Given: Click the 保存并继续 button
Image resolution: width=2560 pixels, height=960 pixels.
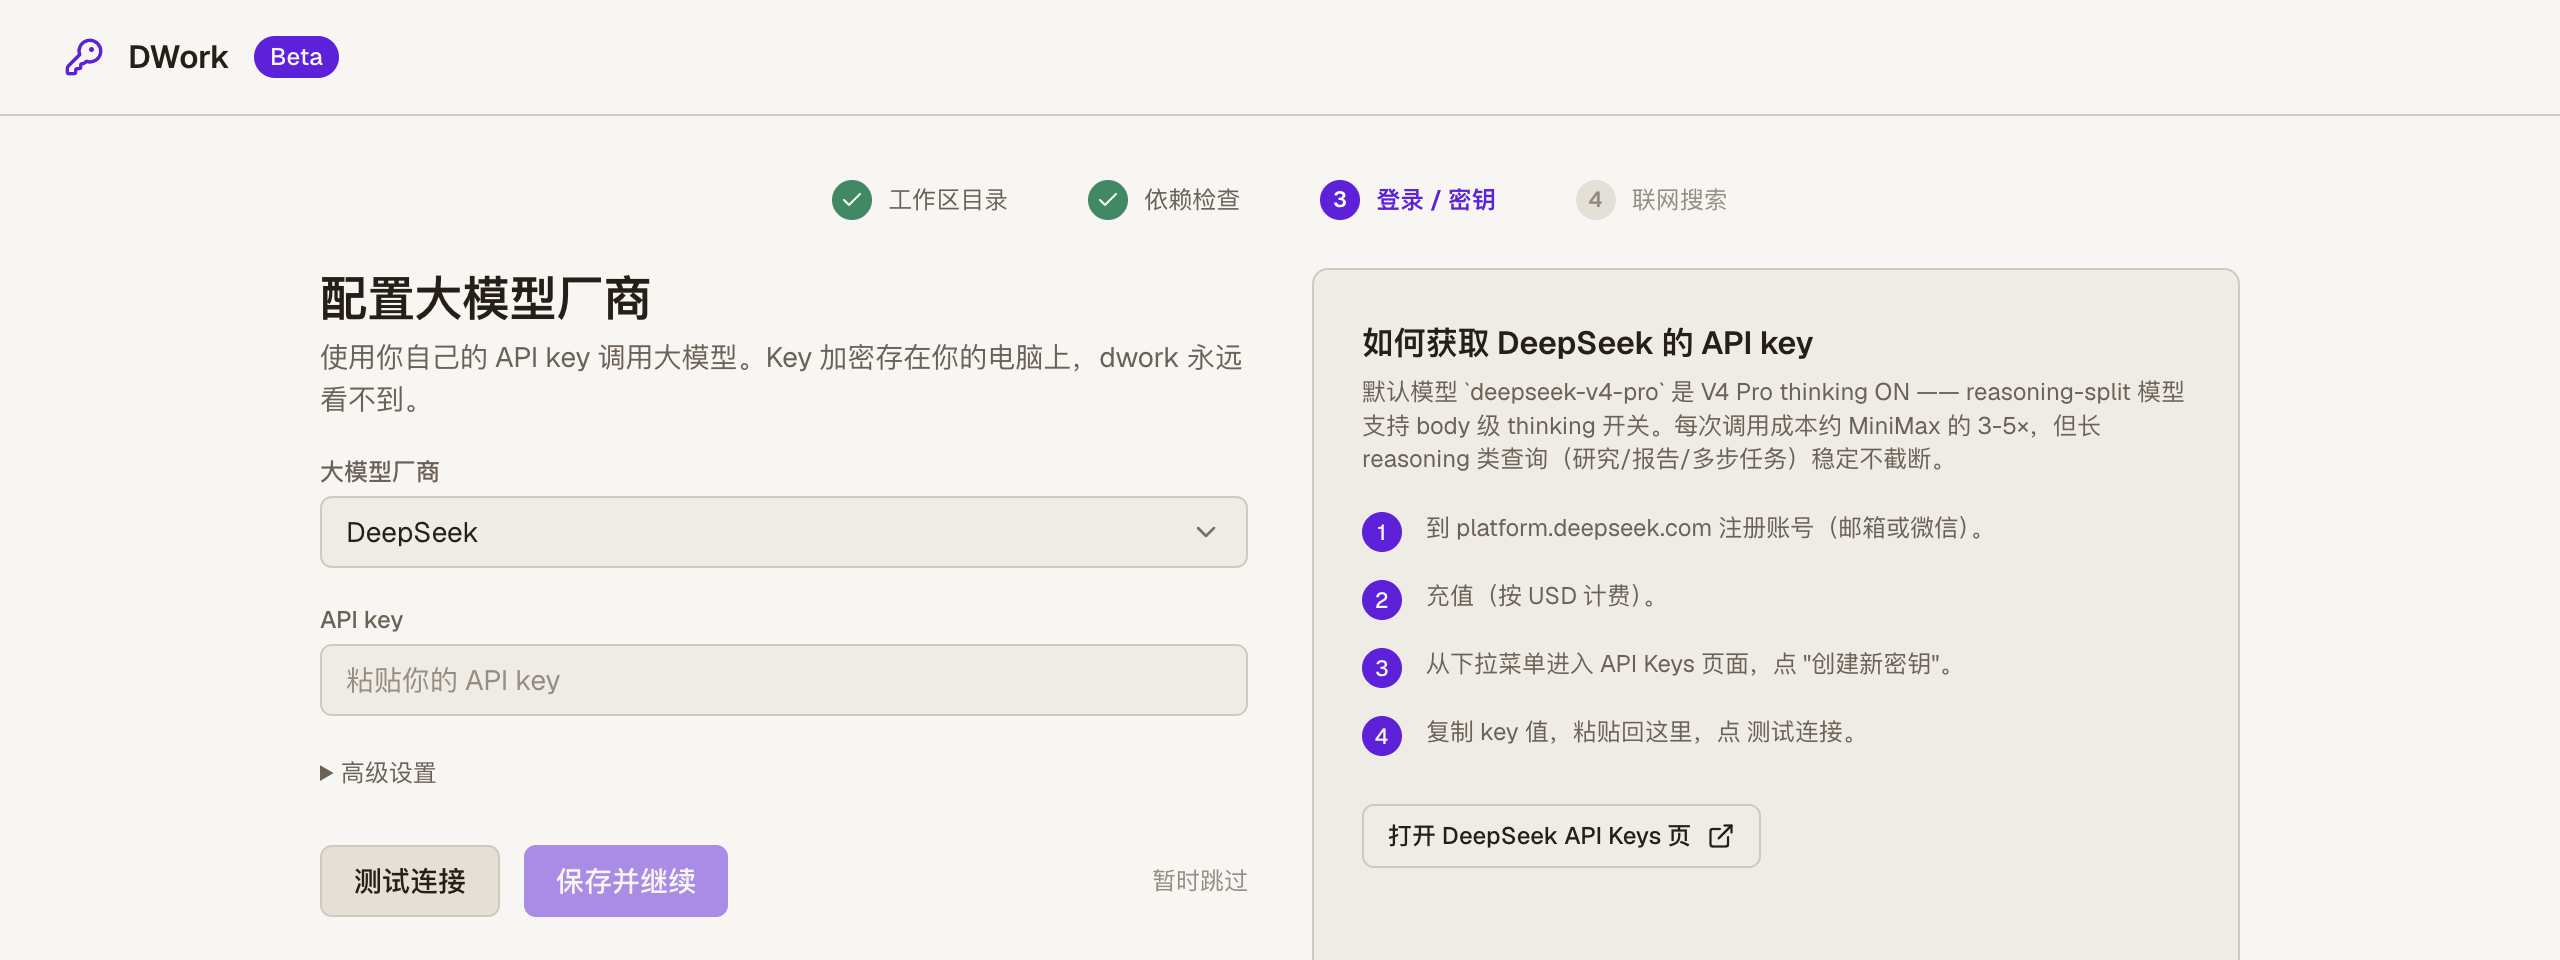Looking at the screenshot, I should pyautogui.click(x=626, y=881).
